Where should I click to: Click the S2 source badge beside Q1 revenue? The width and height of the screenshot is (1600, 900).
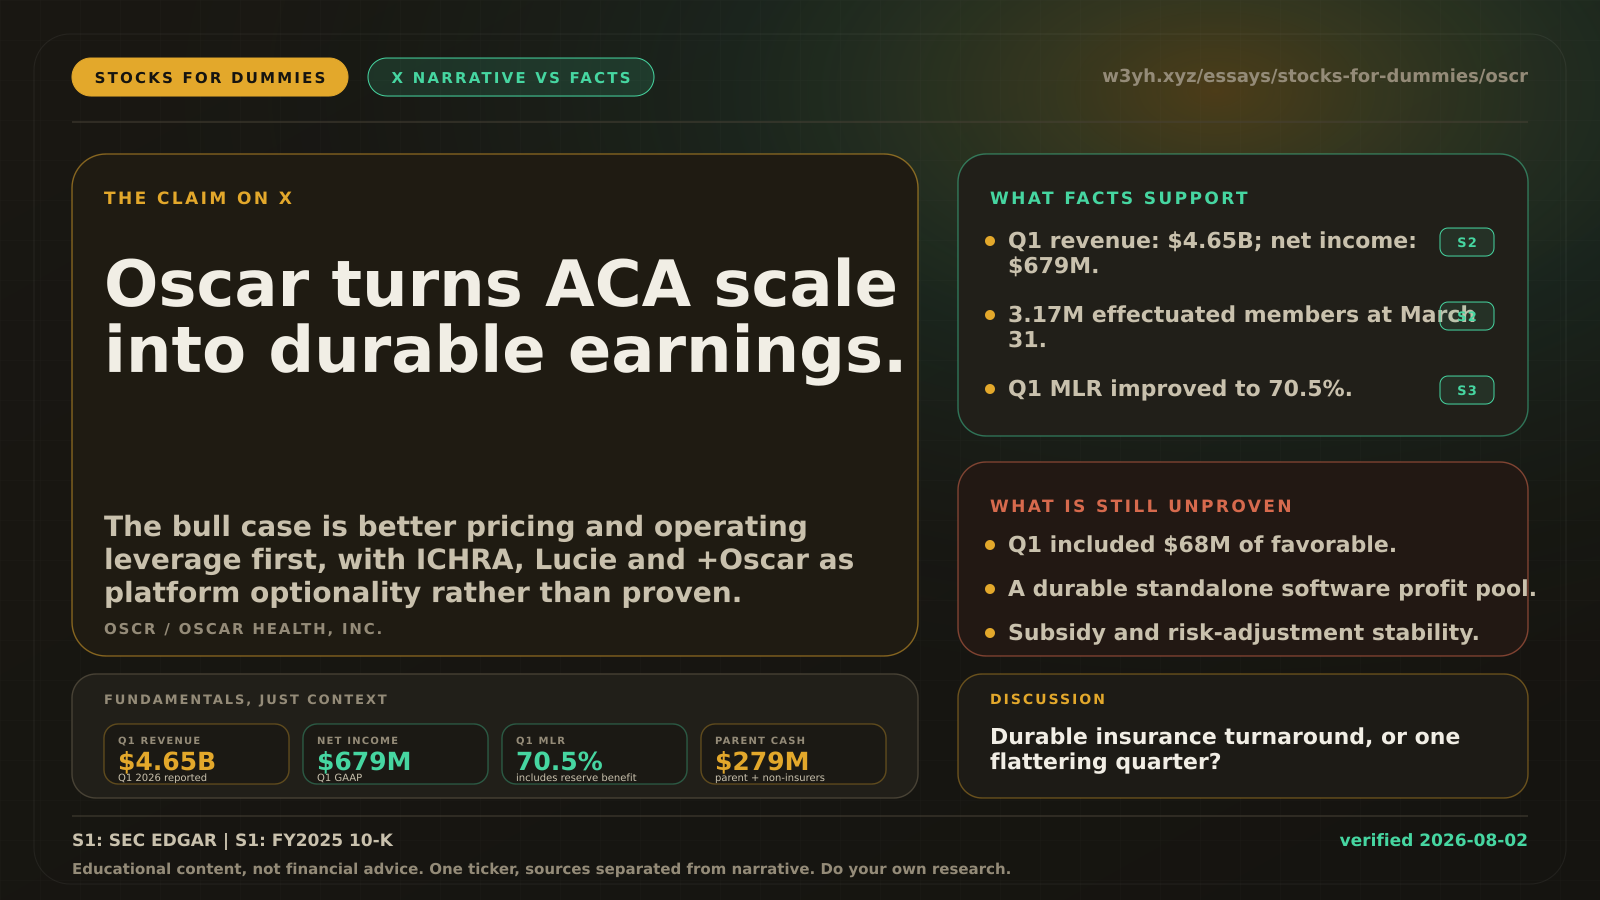point(1467,242)
